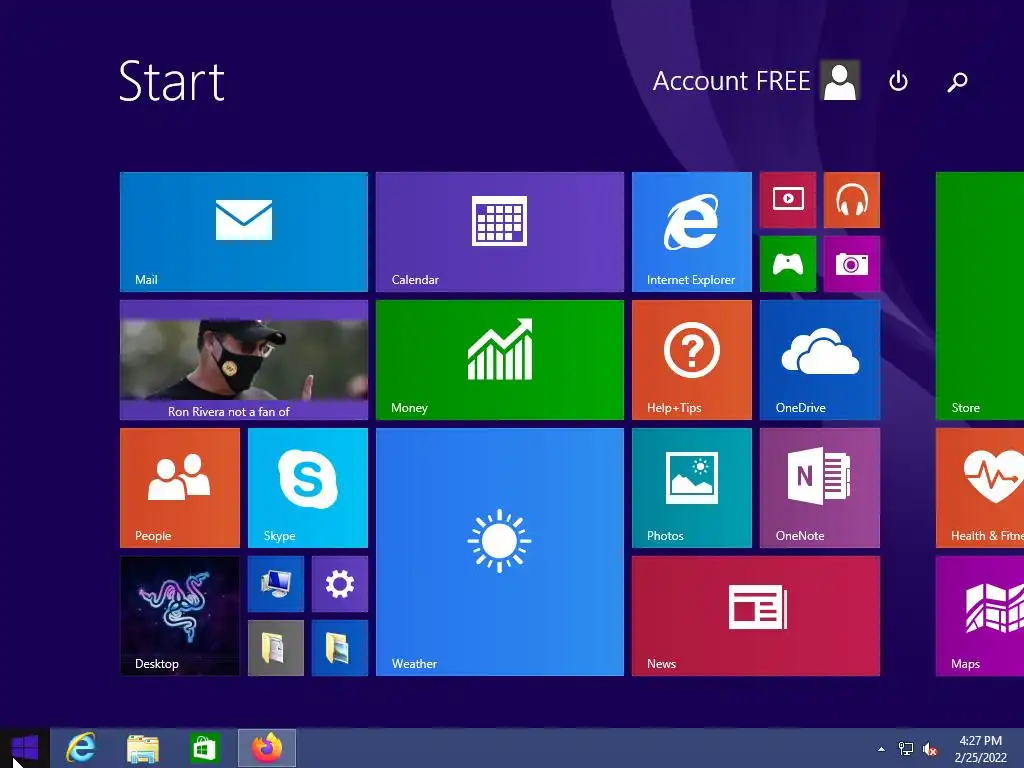Click the muted volume tray icon
This screenshot has width=1024, height=768.
pyautogui.click(x=929, y=749)
